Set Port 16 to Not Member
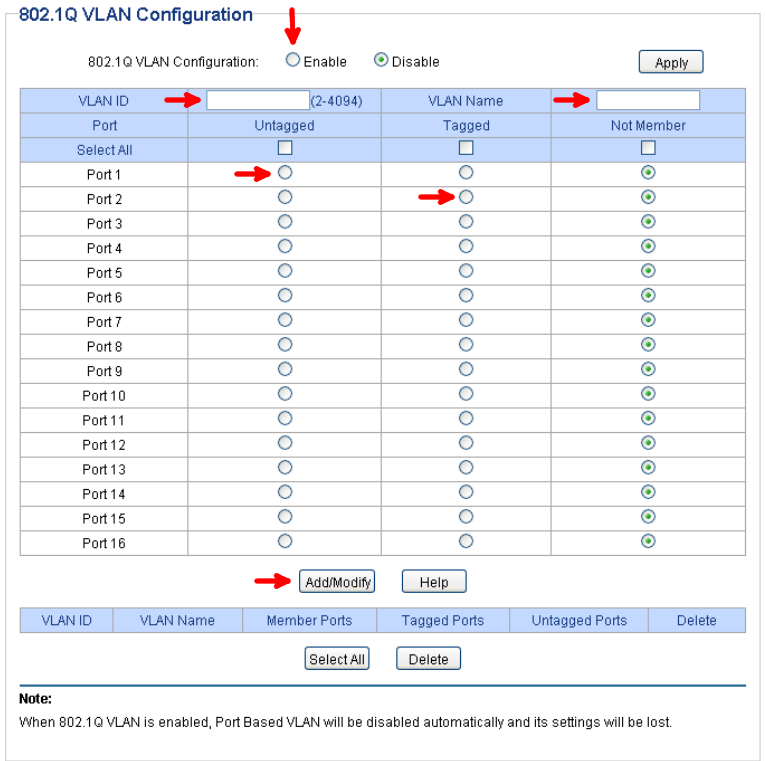Screen dimensions: 766x761 (x=648, y=541)
